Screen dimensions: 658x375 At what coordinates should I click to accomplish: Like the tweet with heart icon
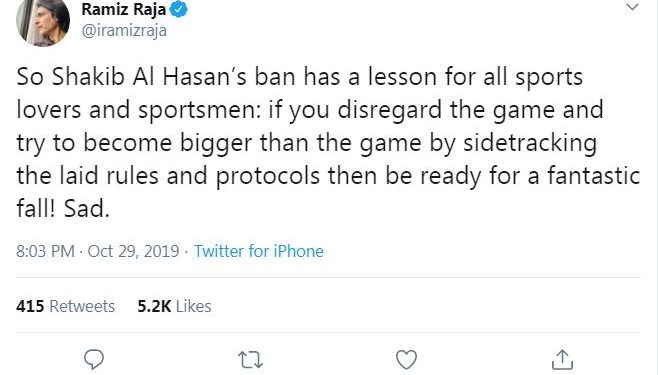point(406,359)
